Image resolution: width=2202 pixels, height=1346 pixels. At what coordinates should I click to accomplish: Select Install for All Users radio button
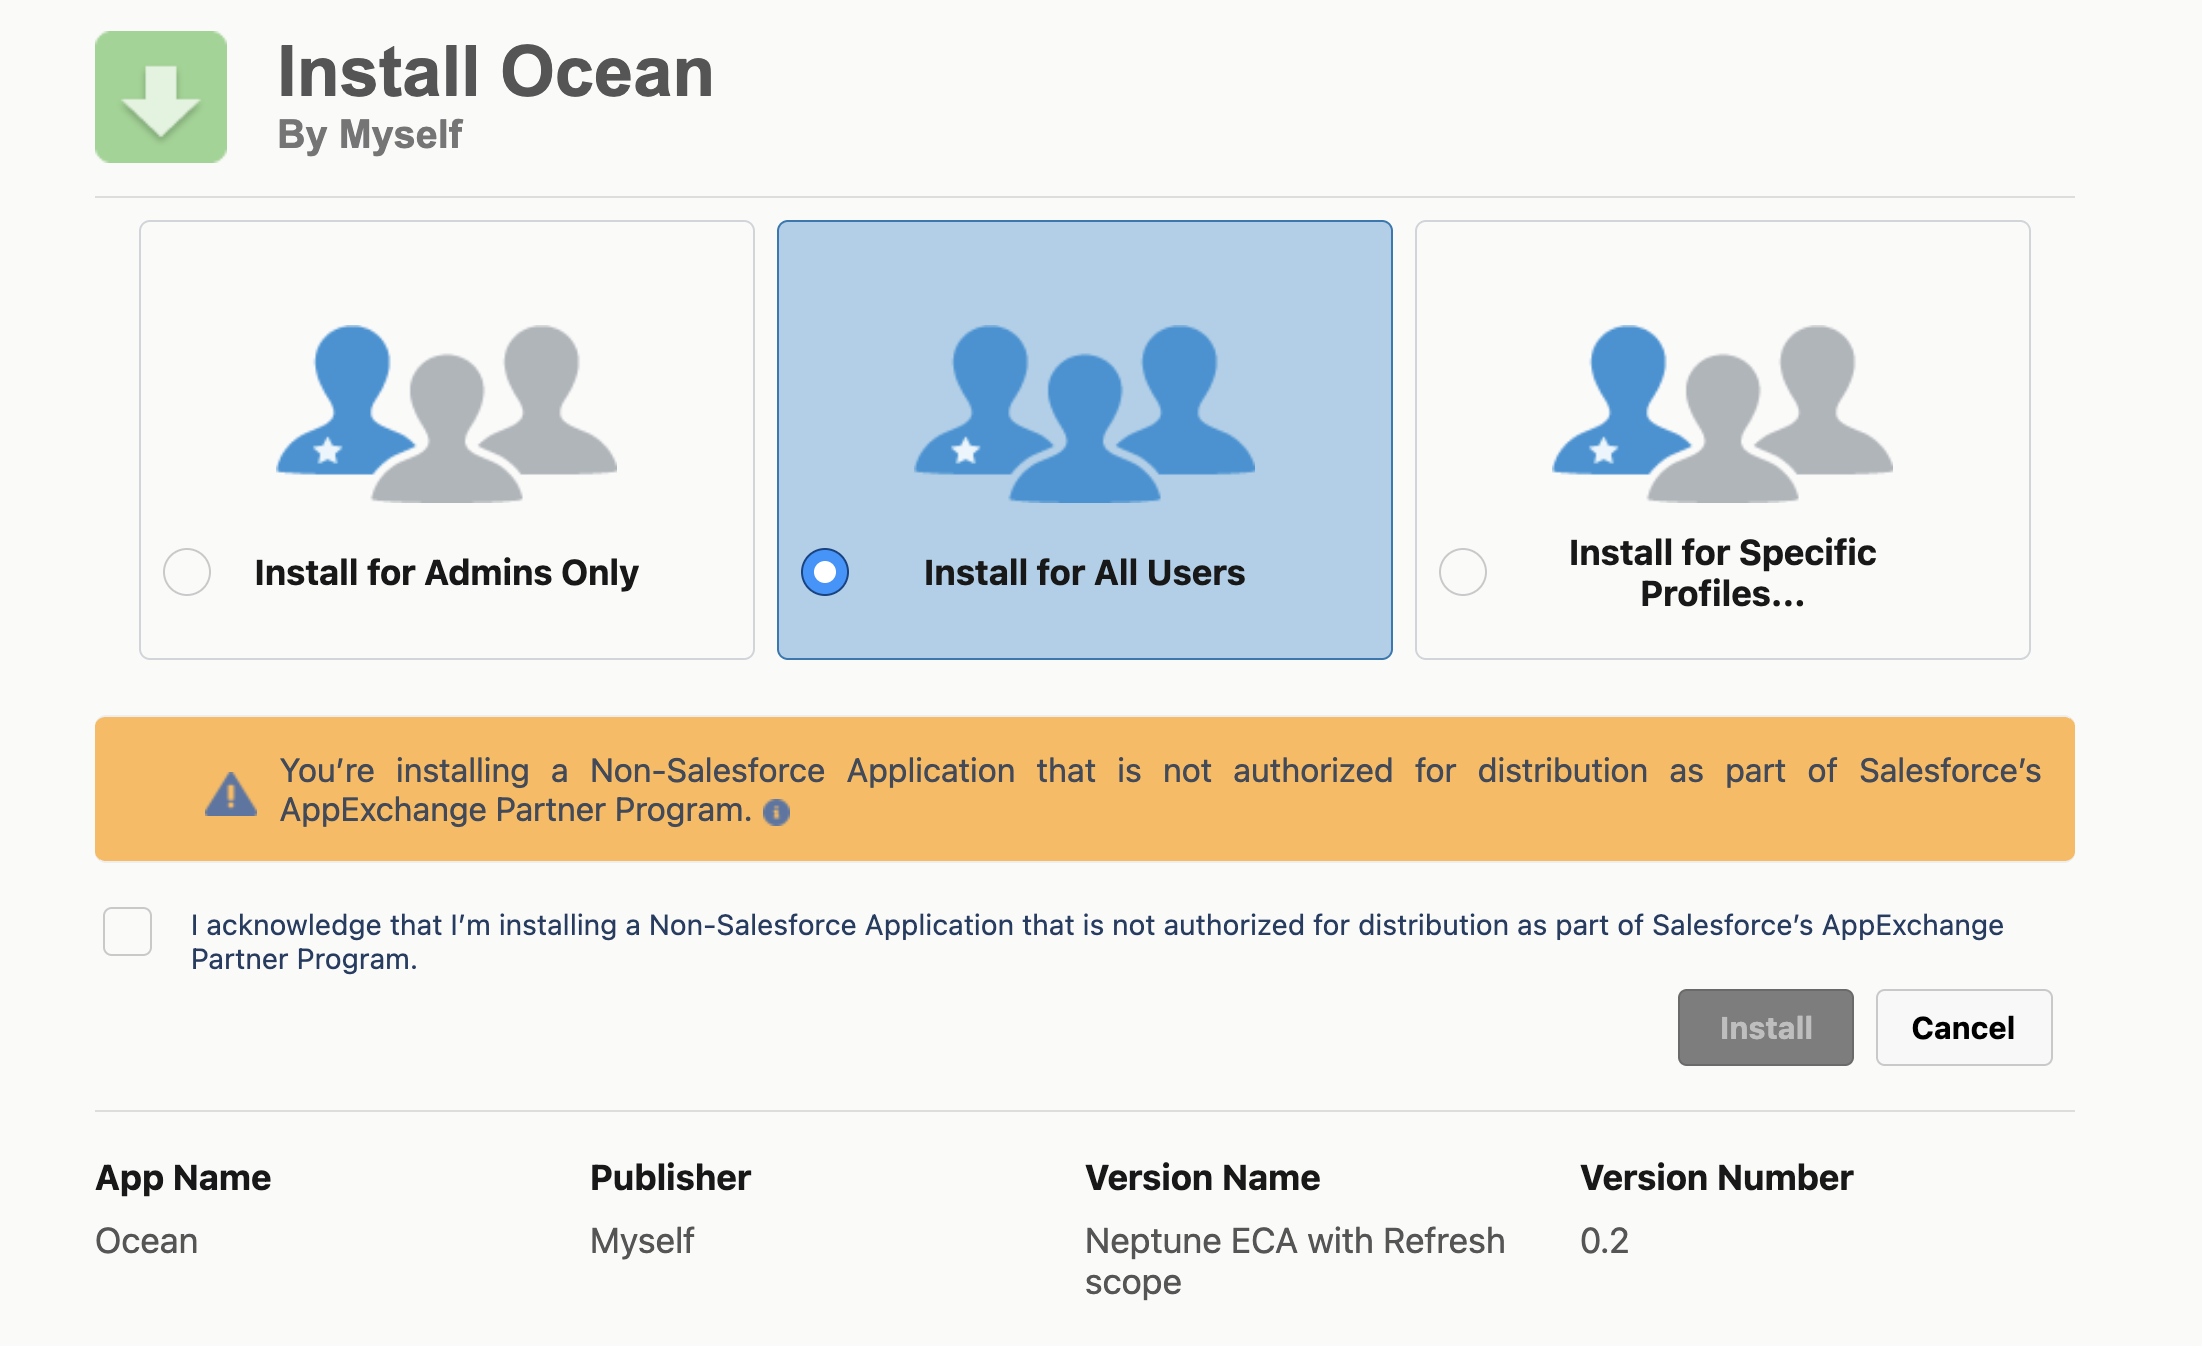(x=825, y=572)
